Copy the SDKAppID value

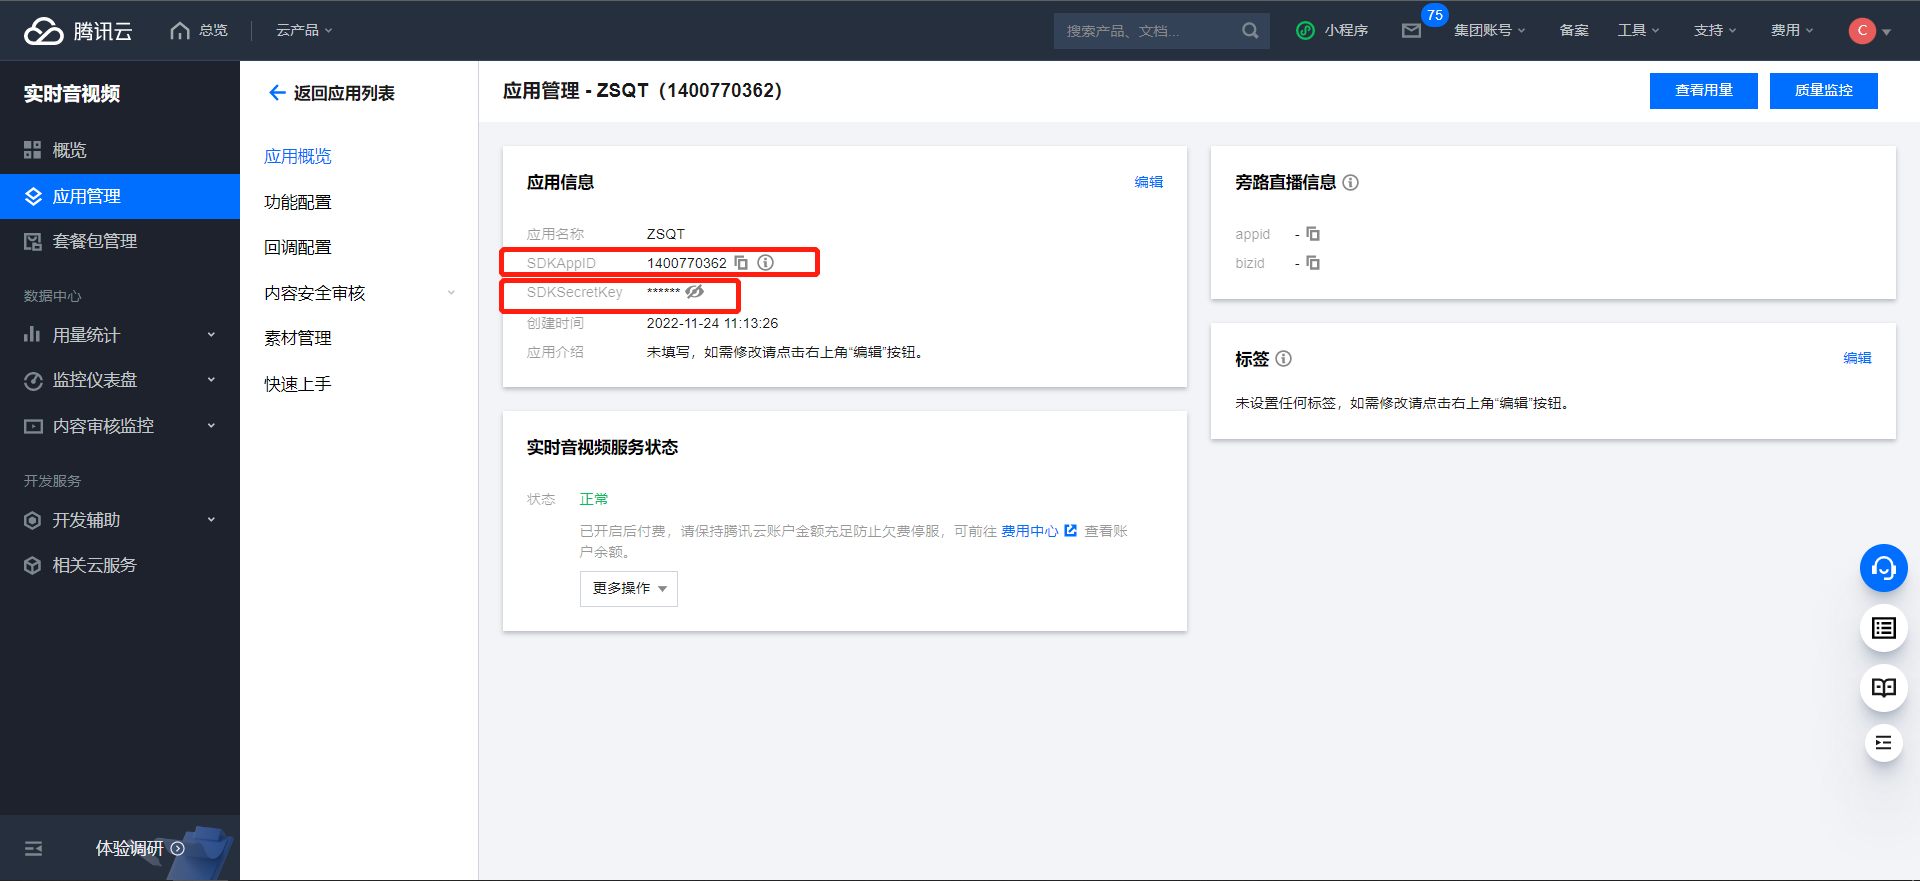point(741,263)
